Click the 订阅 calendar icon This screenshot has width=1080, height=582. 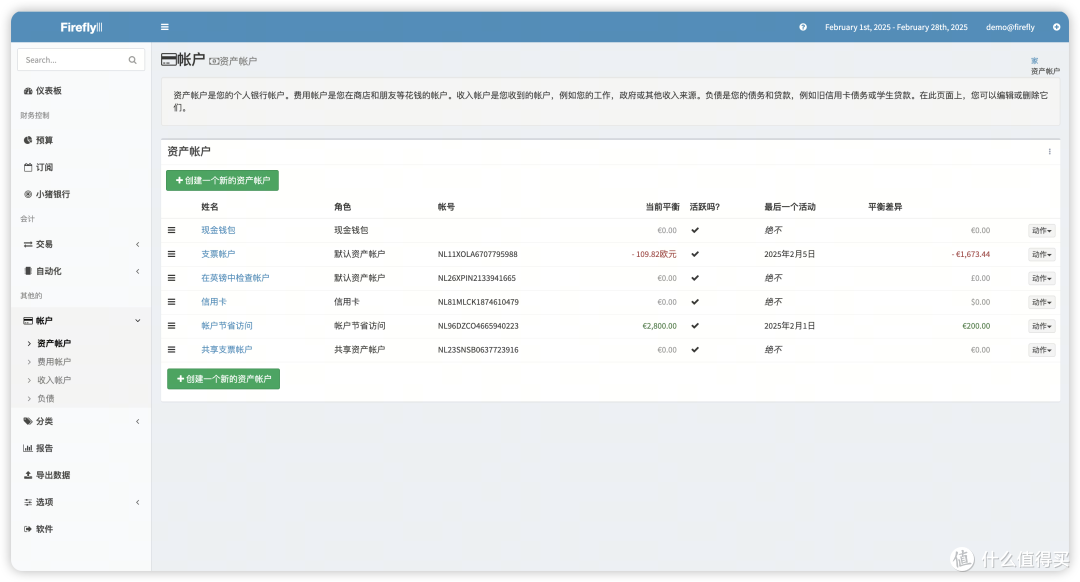click(x=28, y=167)
